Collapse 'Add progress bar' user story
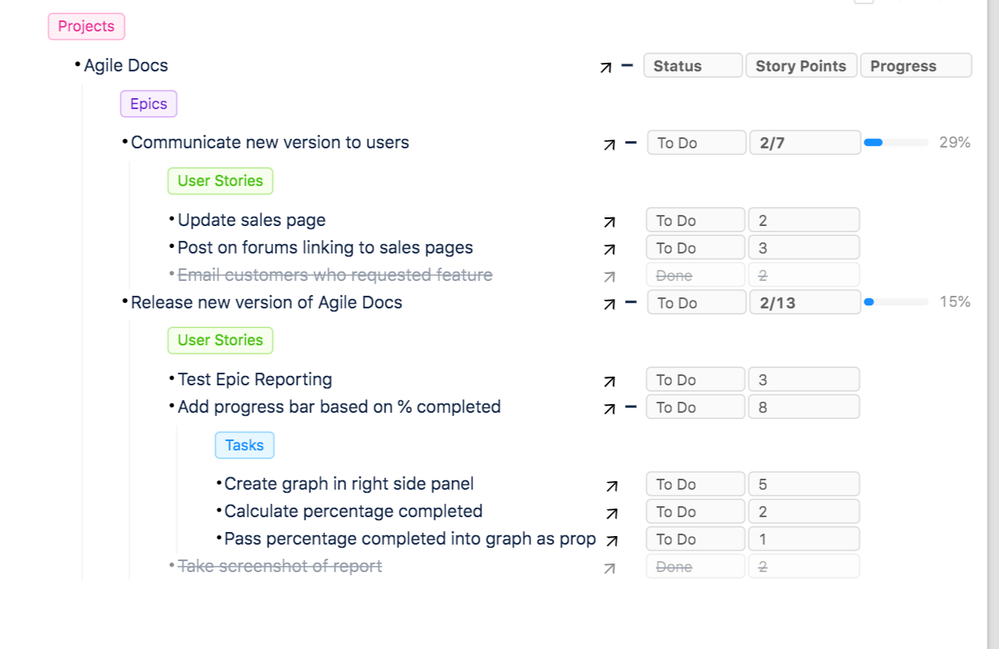The width and height of the screenshot is (999, 649). (x=631, y=407)
